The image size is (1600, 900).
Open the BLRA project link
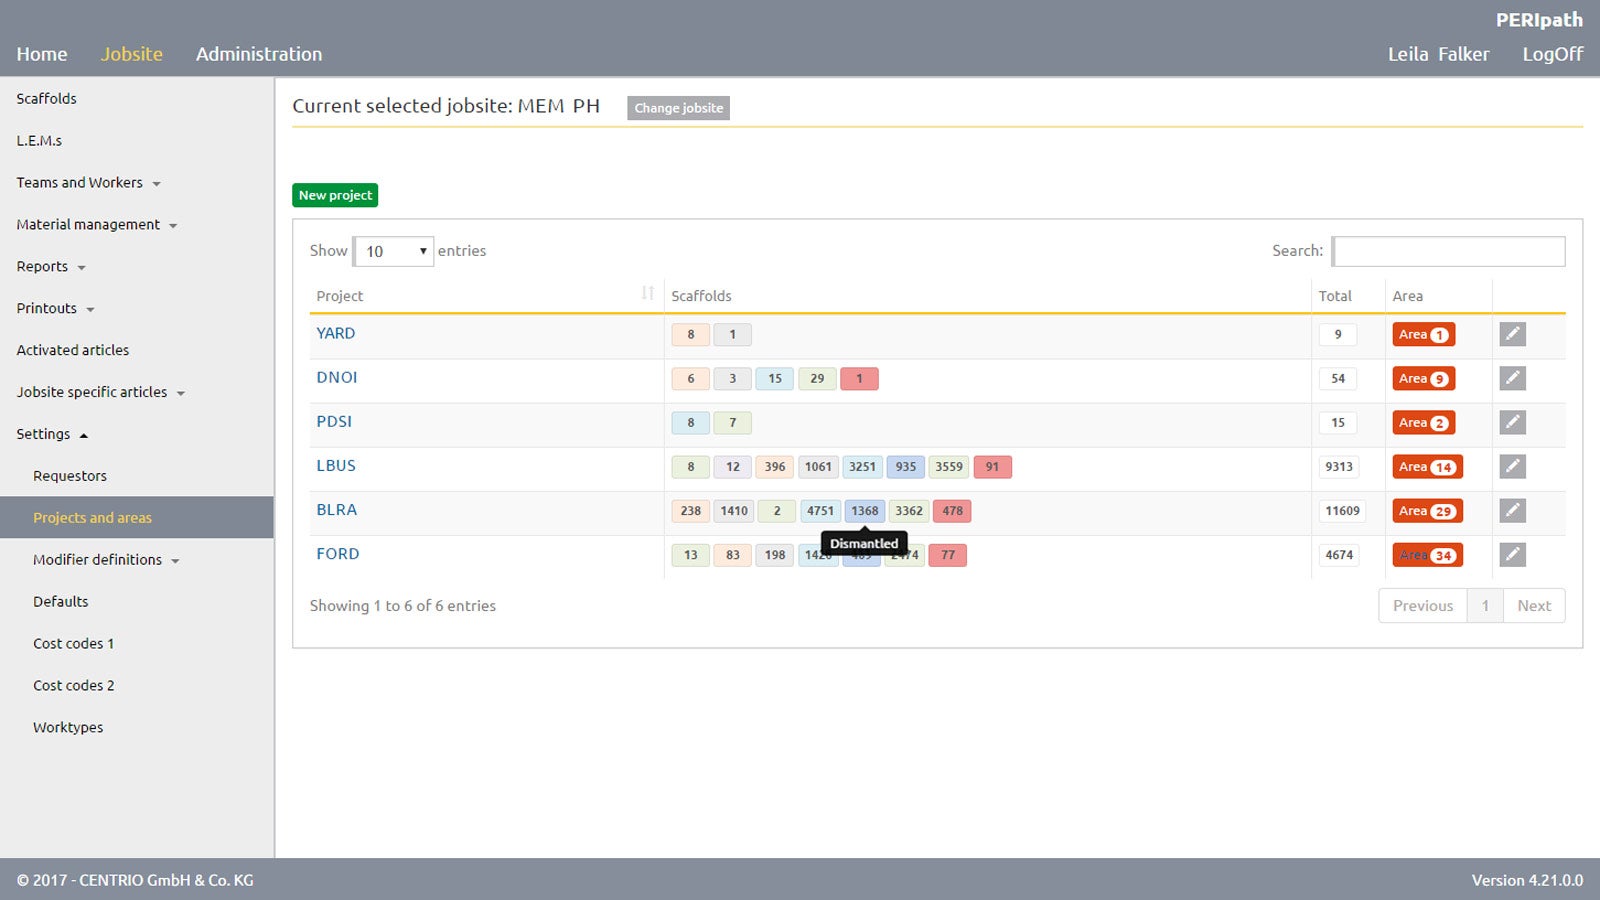click(x=336, y=510)
